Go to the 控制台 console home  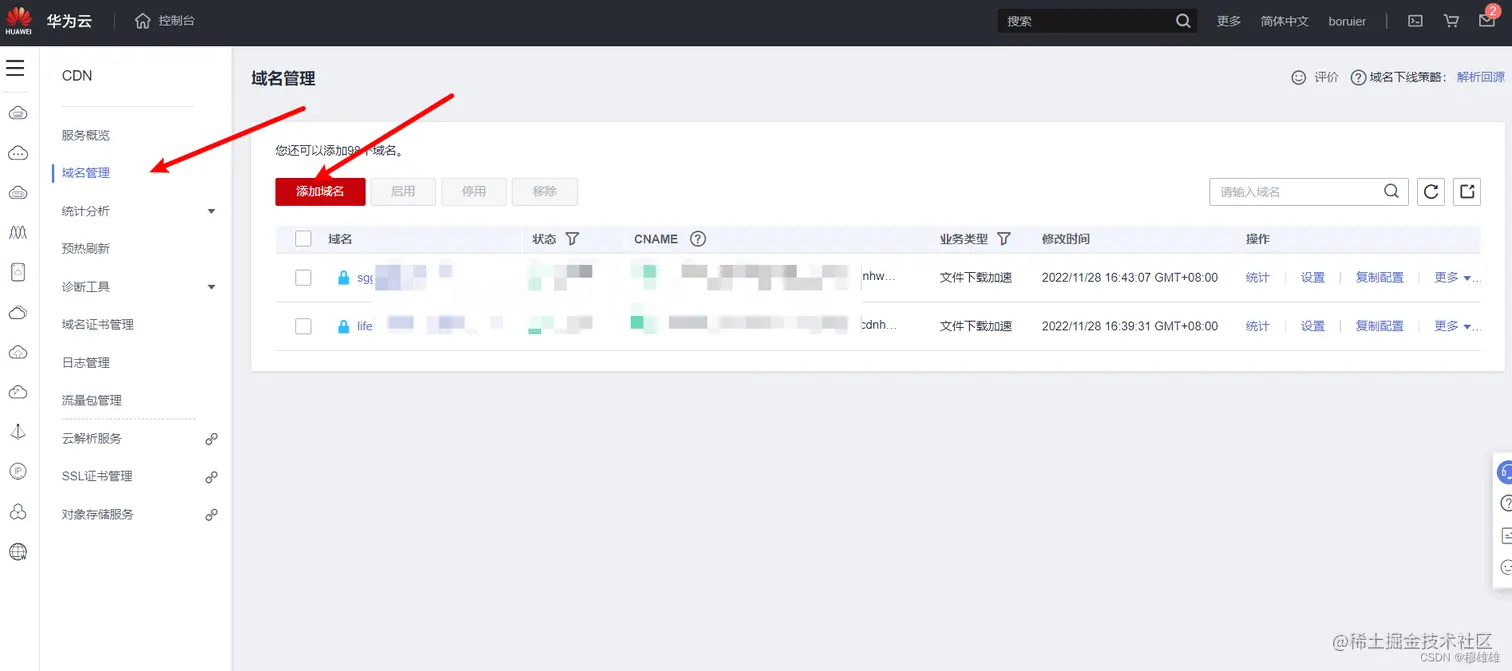coord(165,20)
